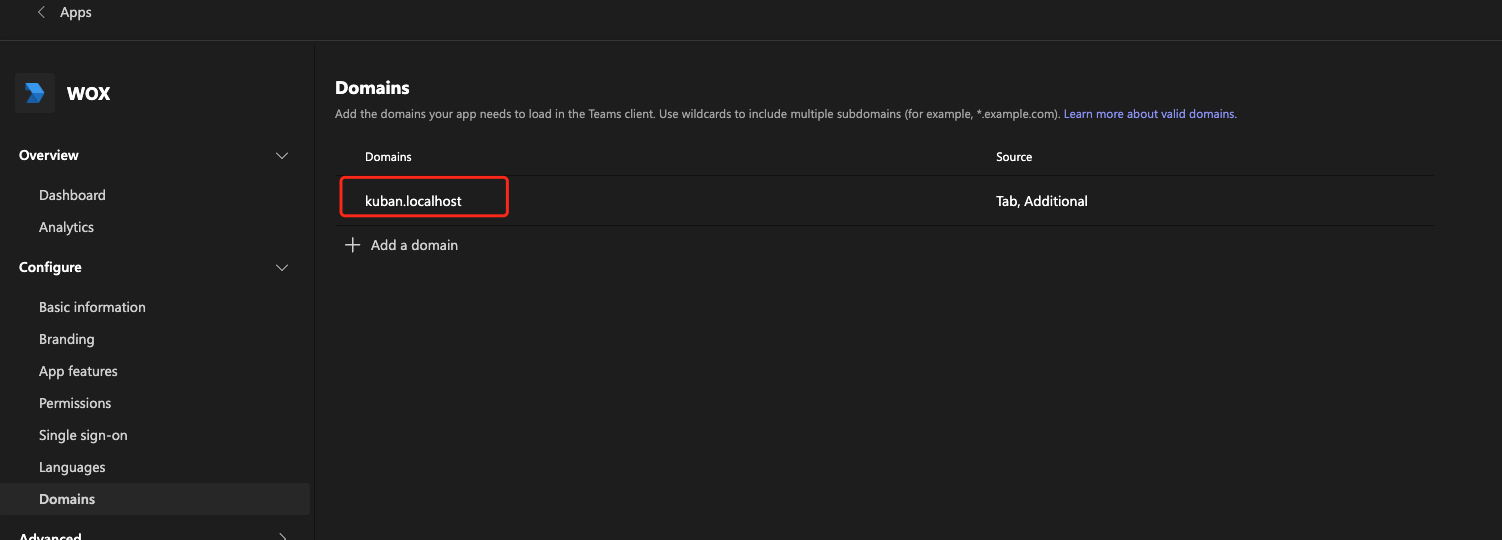Open the App features page
The image size is (1502, 540).
coord(78,371)
